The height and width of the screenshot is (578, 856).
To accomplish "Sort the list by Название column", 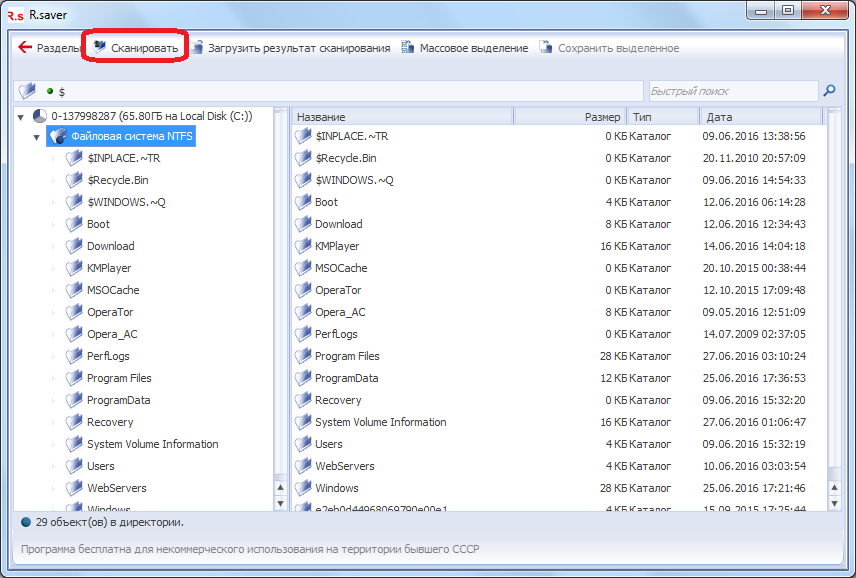I will [400, 117].
